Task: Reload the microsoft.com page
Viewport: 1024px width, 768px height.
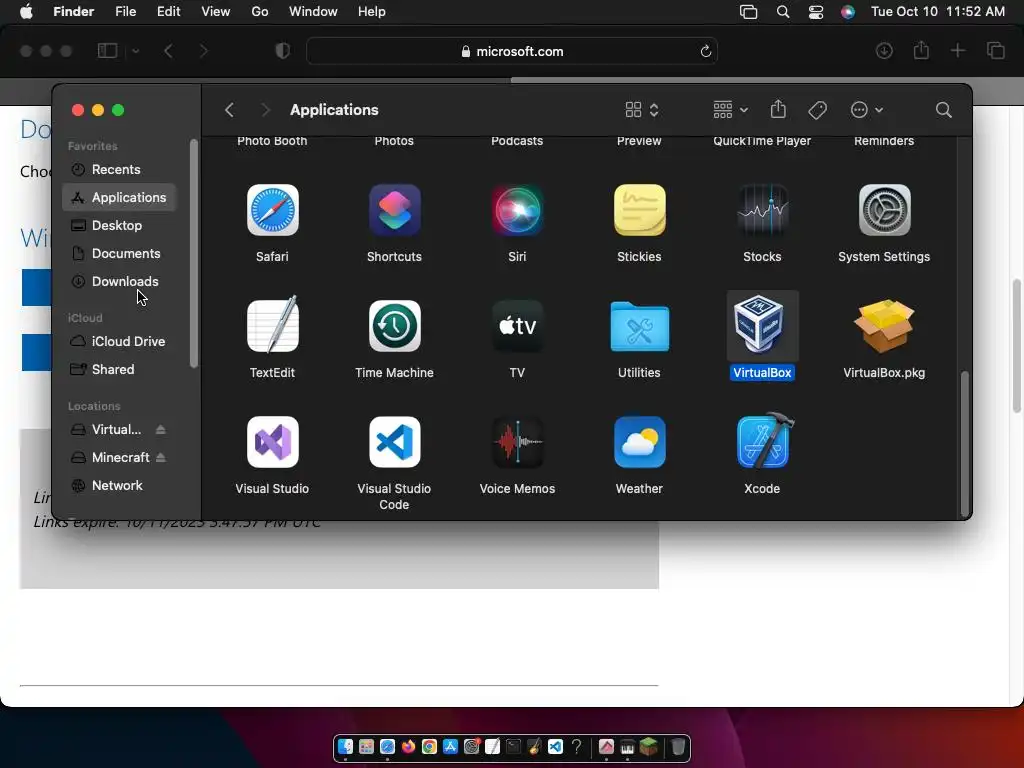Action: click(705, 51)
